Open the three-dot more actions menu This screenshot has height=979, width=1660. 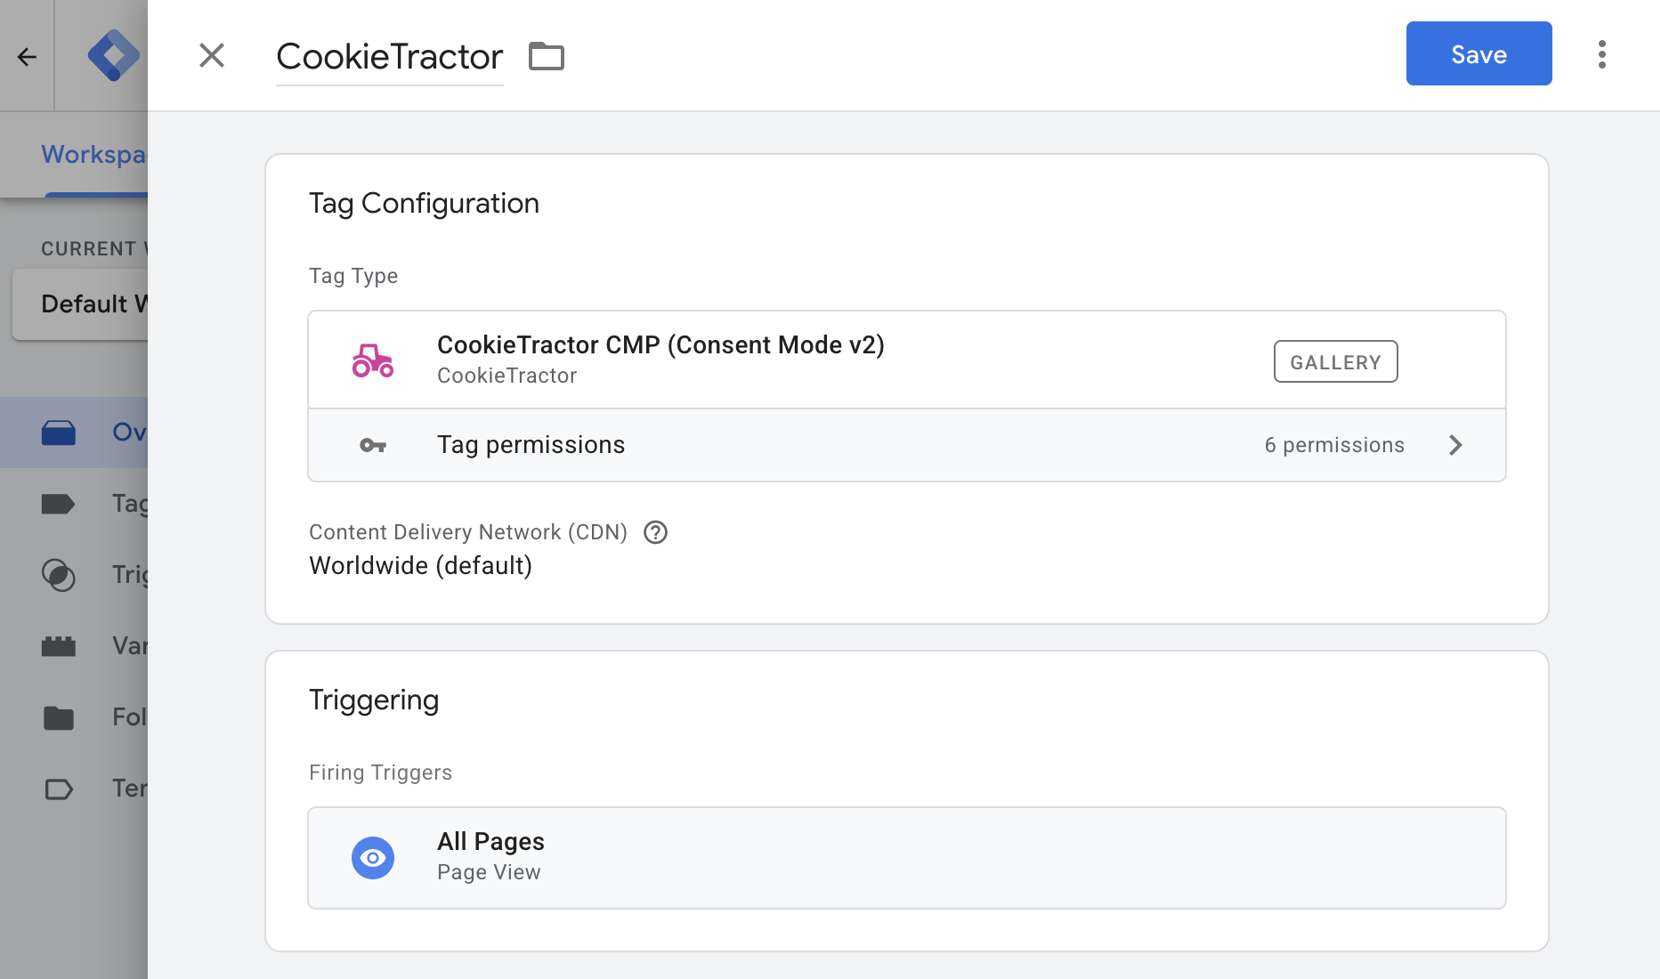point(1601,55)
